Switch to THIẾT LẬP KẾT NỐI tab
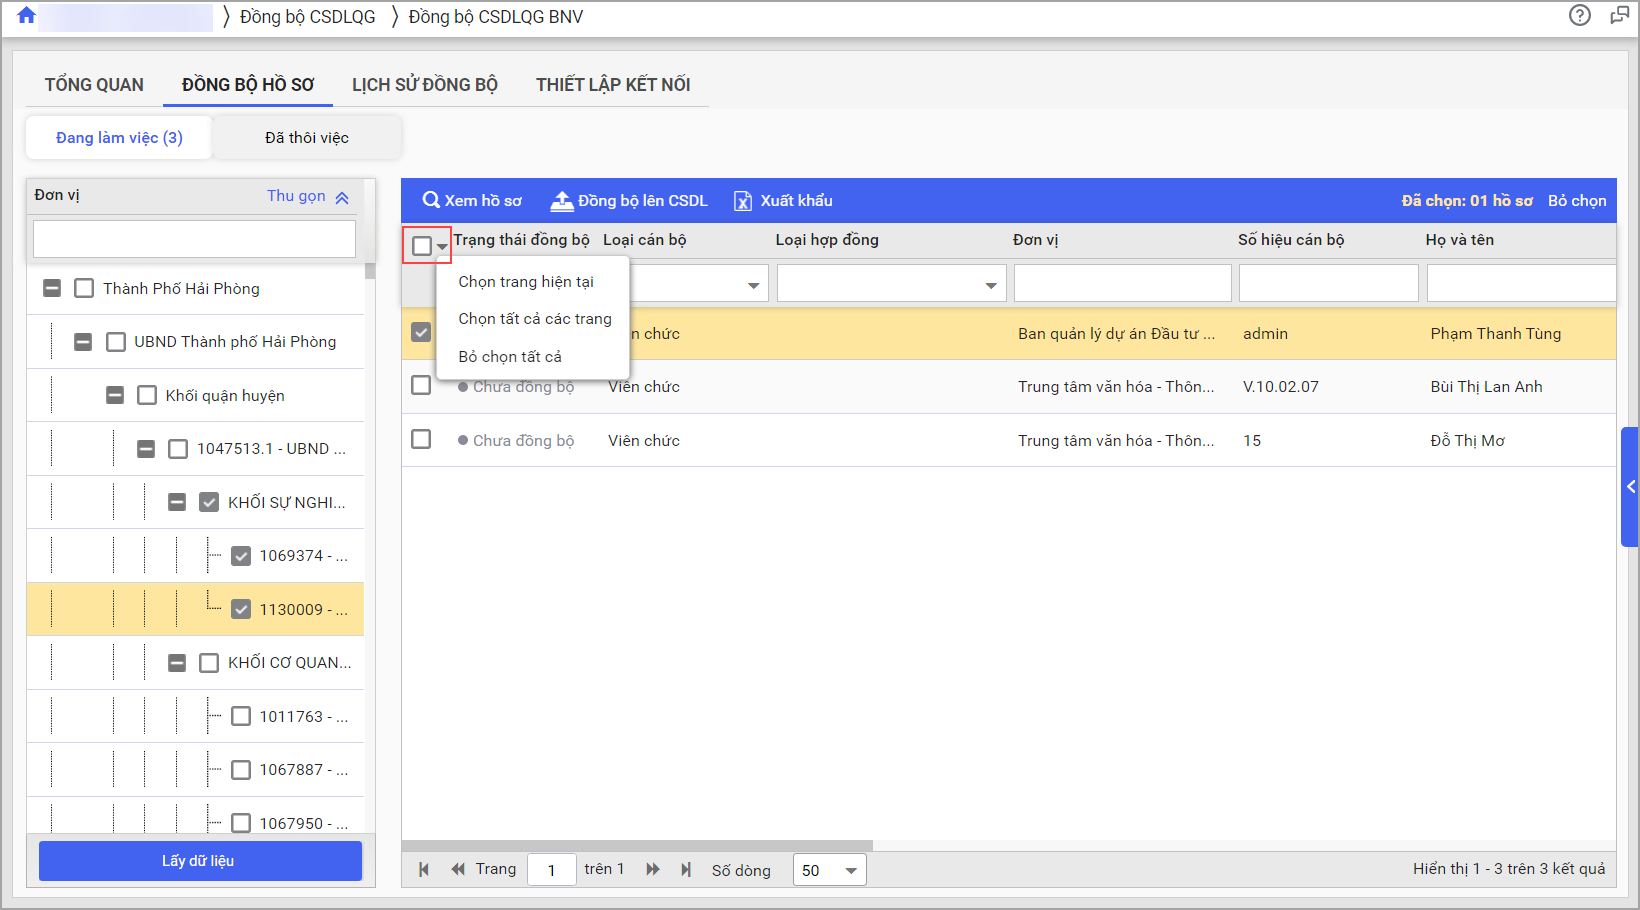1640x910 pixels. [x=613, y=85]
